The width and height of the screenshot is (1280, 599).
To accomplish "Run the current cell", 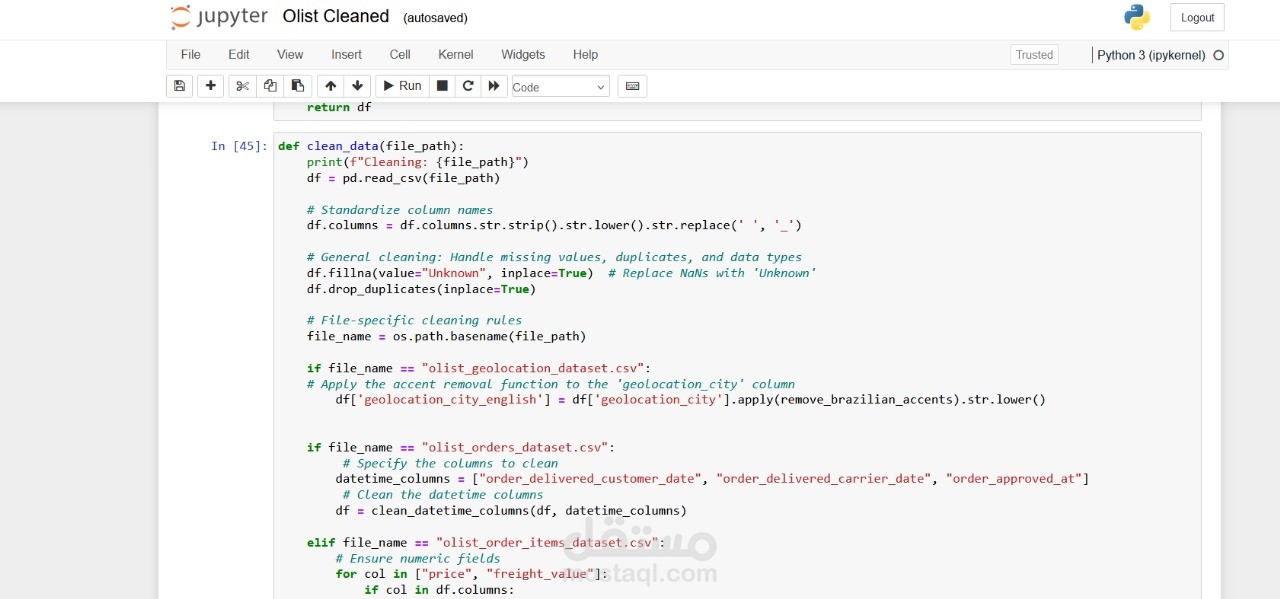I will (x=403, y=86).
